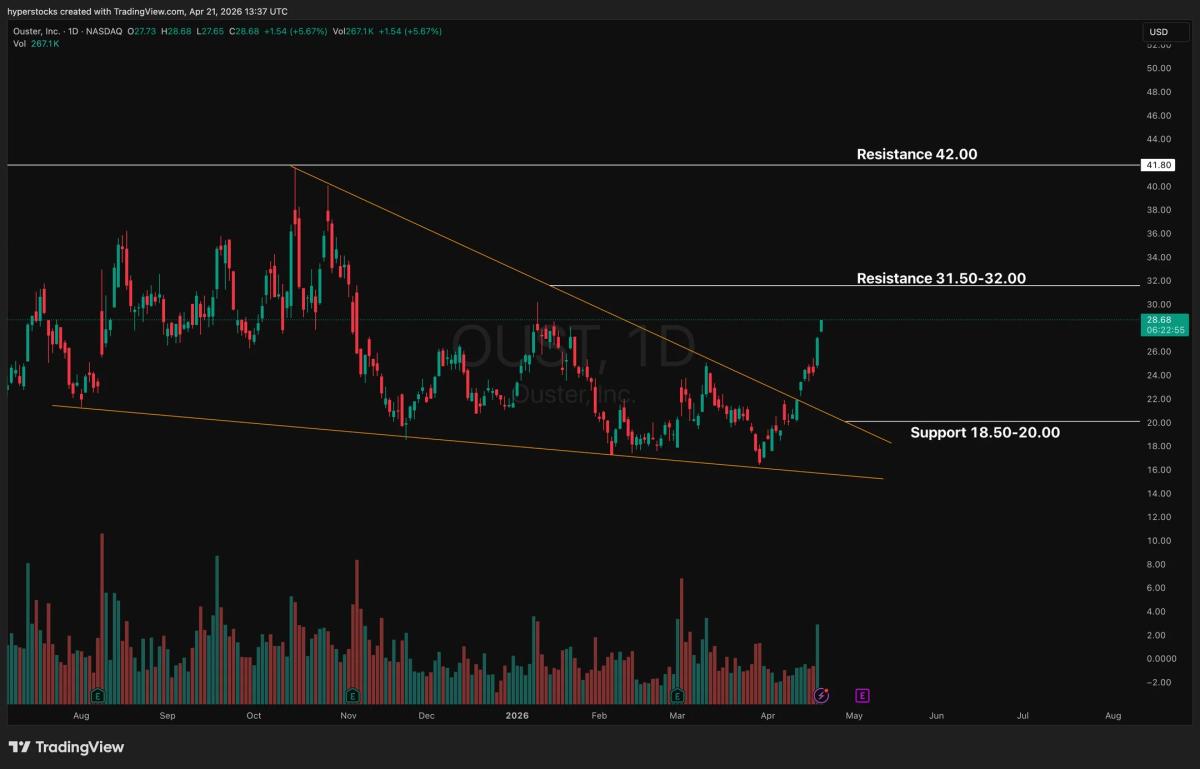
Task: Select the Support 18.50-20.00 text label
Action: pyautogui.click(x=984, y=433)
